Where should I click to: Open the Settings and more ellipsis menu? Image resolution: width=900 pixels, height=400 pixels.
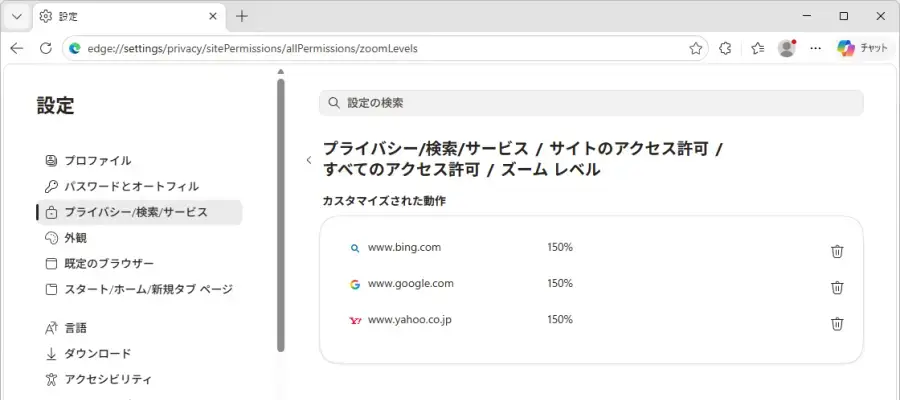point(815,49)
